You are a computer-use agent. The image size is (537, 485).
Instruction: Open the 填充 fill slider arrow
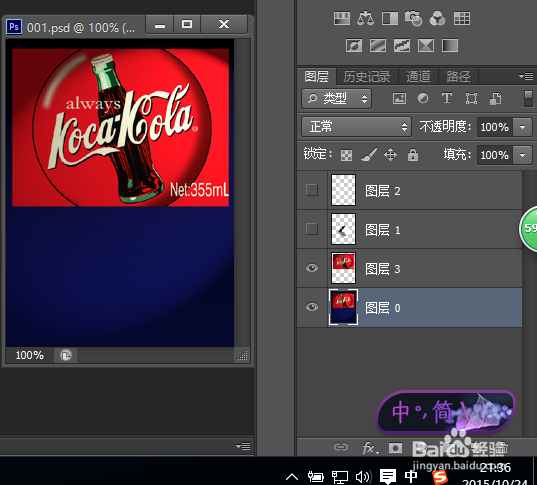coord(522,155)
